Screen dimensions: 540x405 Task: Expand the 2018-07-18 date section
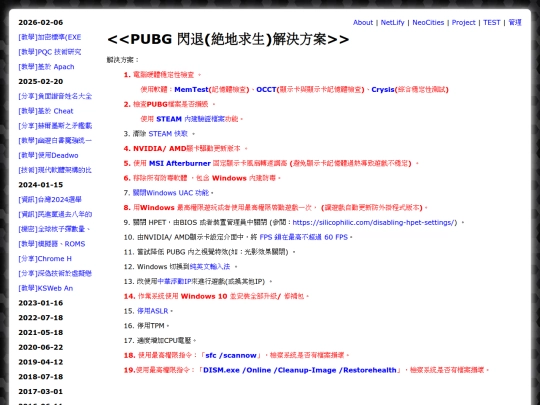click(41, 377)
